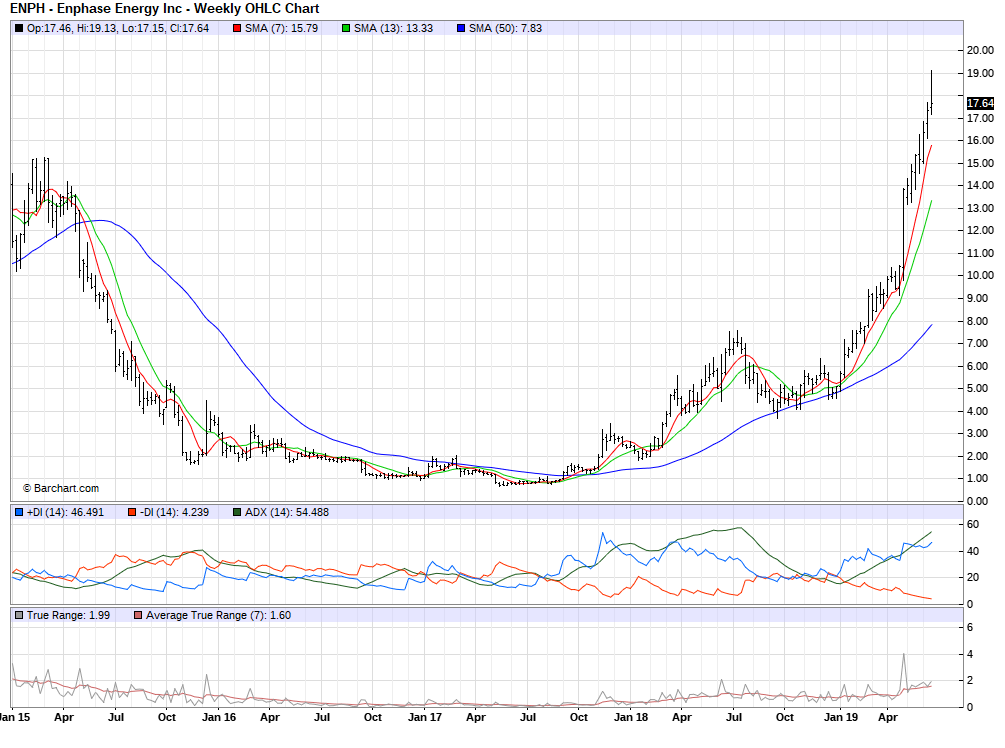Click the 1.00 price axis label

point(977,478)
